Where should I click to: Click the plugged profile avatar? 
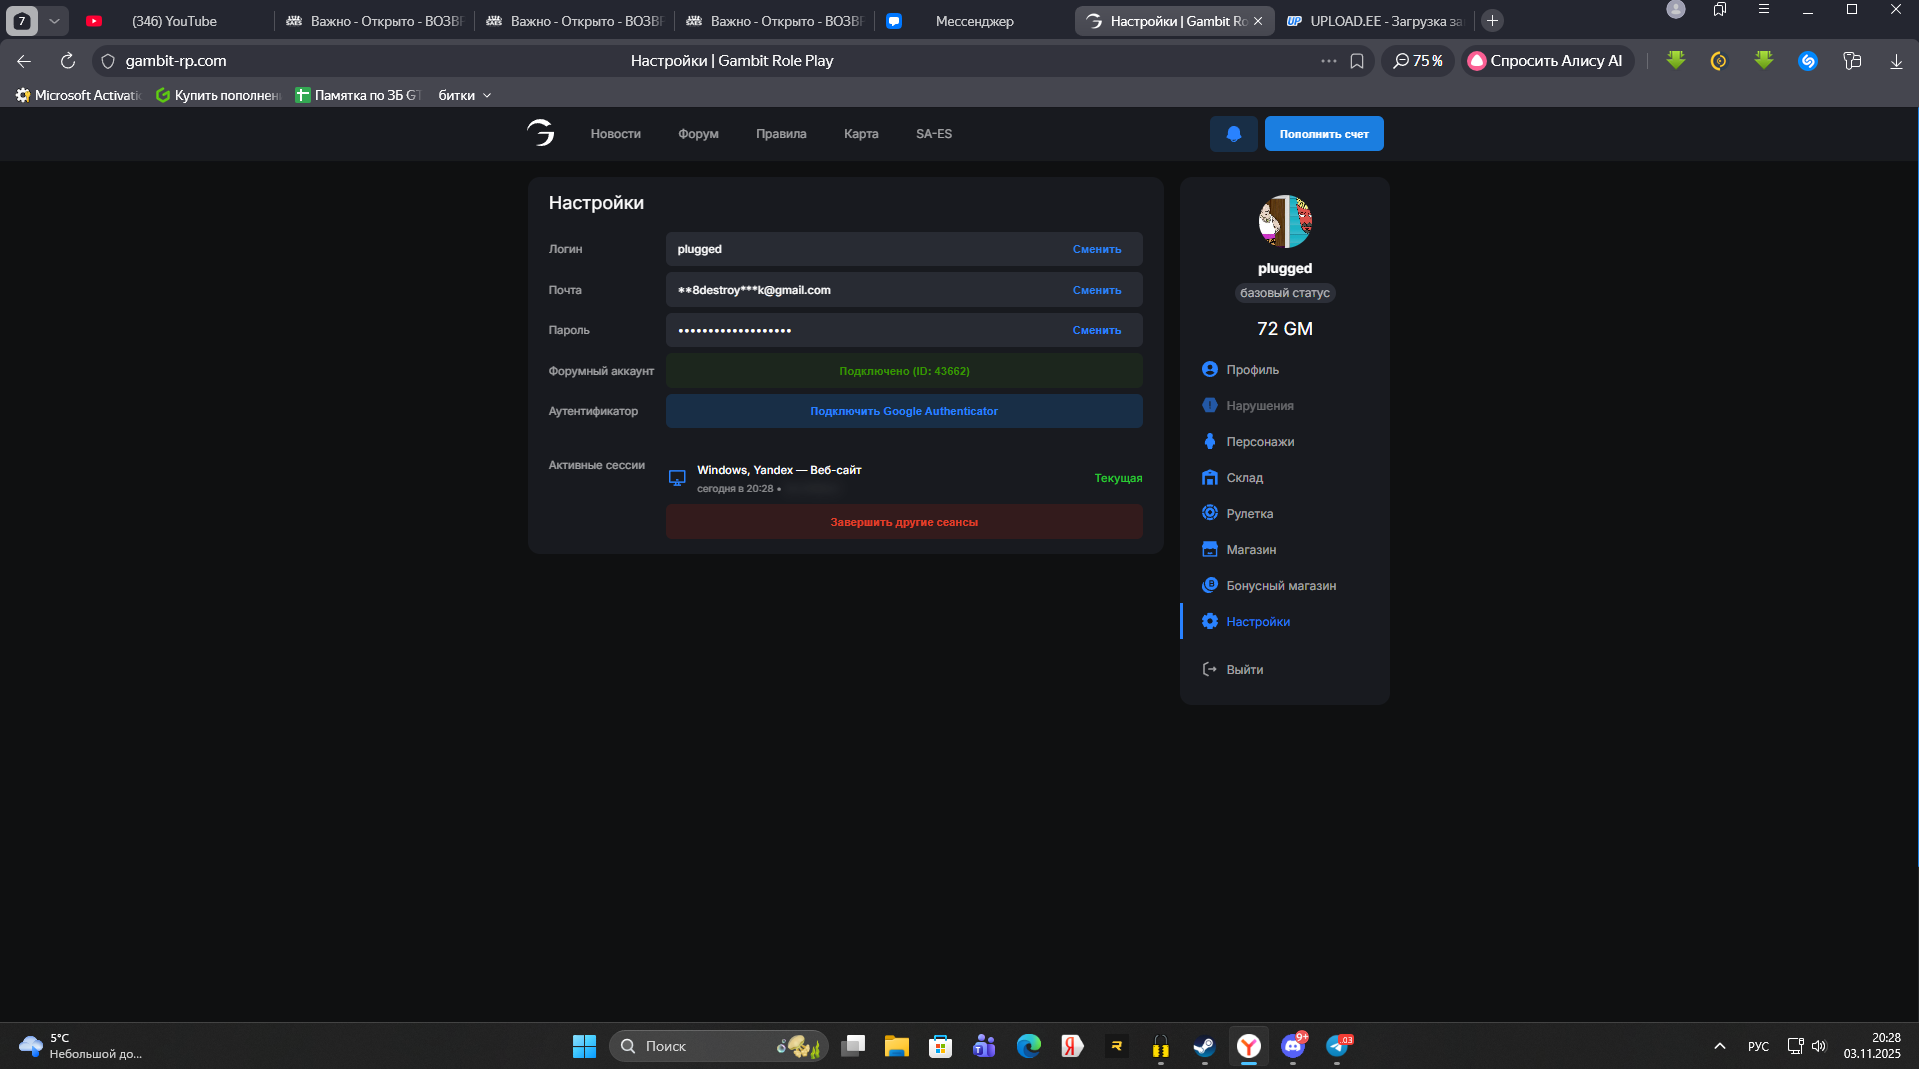pyautogui.click(x=1284, y=221)
